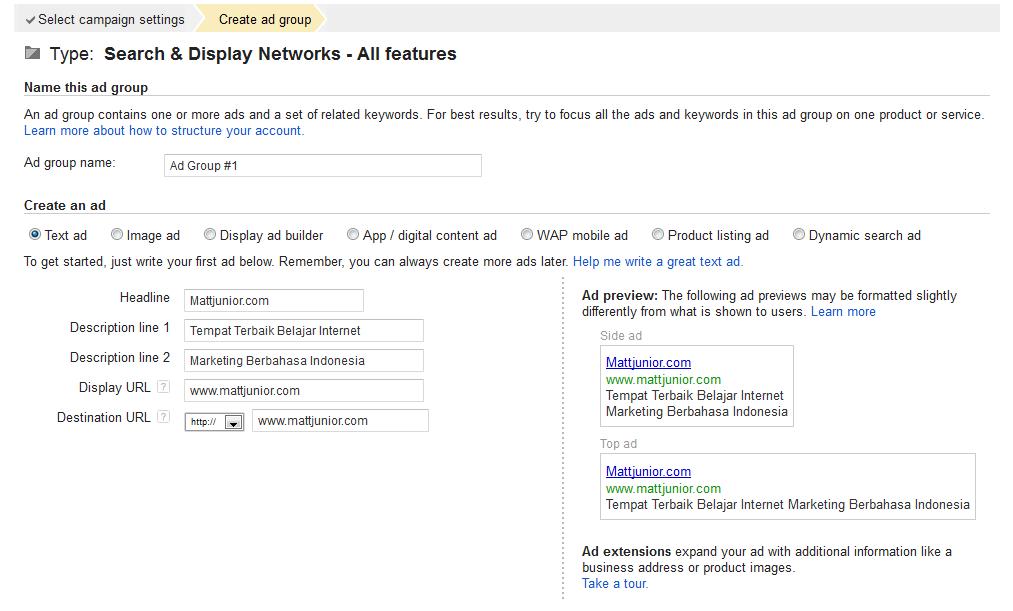
Task: Click www.mattjunior.com in Side ad preview
Action: (663, 380)
